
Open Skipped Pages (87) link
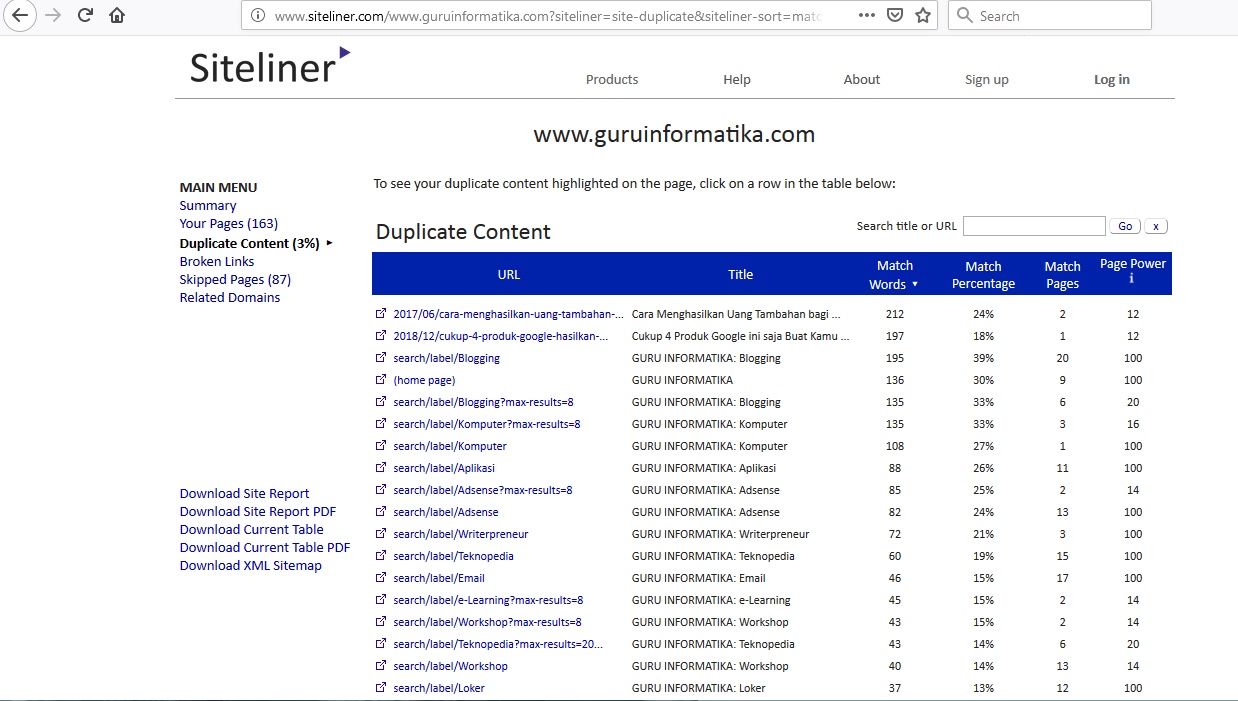coord(235,280)
